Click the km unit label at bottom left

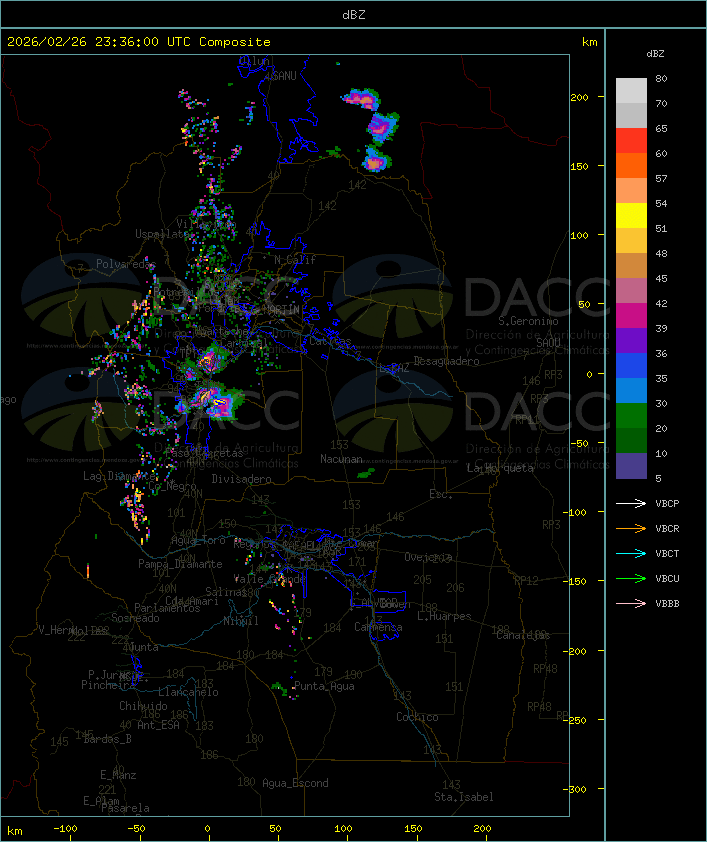[x=14, y=831]
